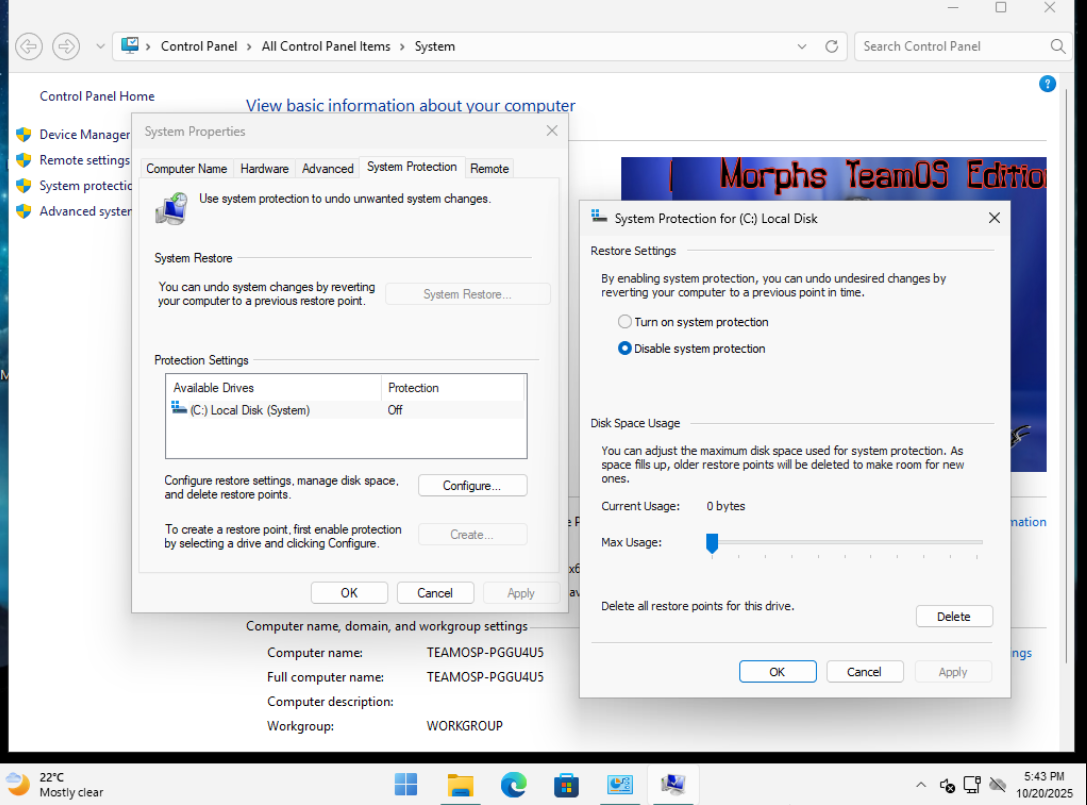Screen dimensions: 1087x805
Task: Click Cancel in System Properties dialog
Action: 435,593
